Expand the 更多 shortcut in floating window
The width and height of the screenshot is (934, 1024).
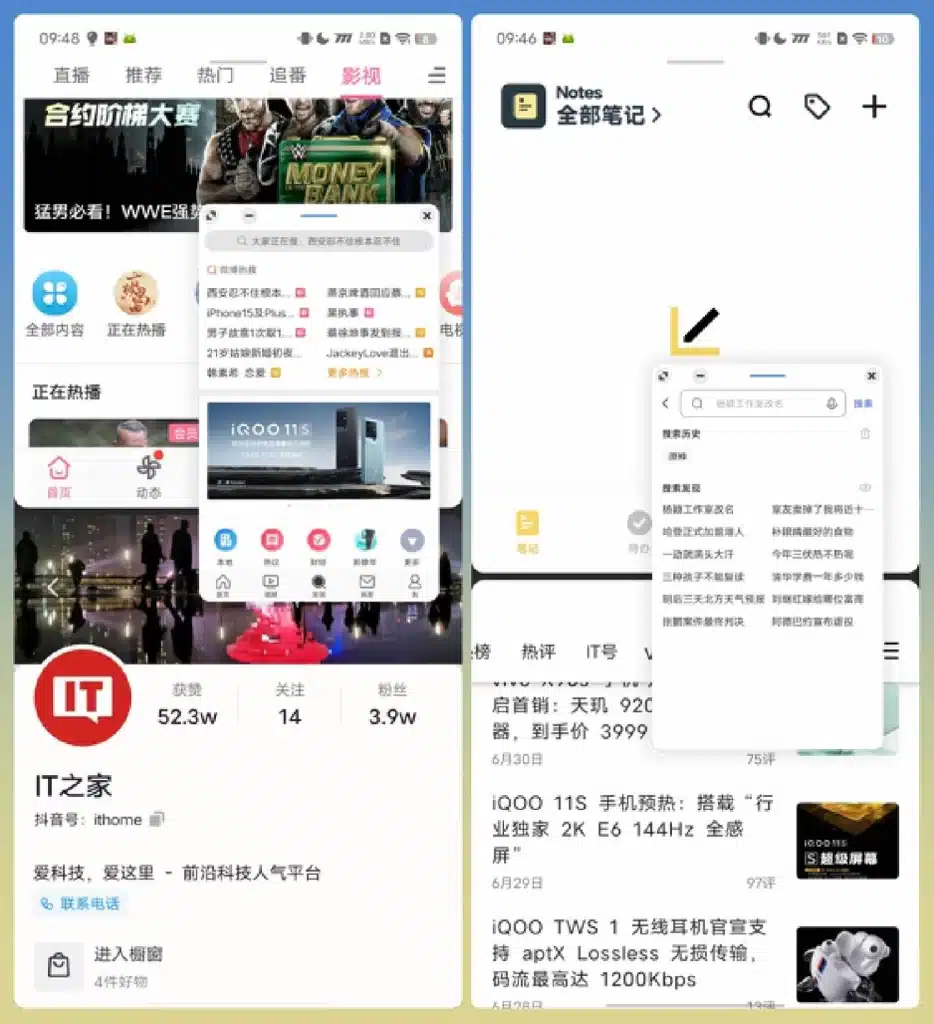coord(412,541)
